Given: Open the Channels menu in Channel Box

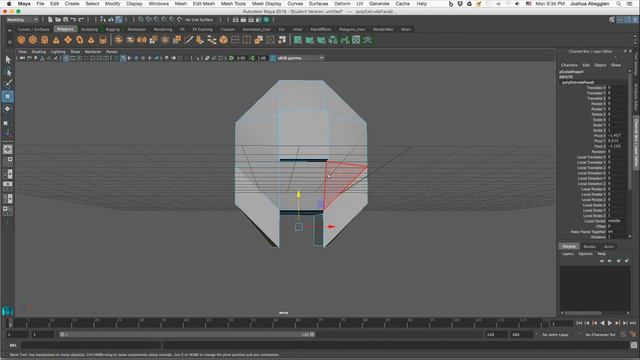Looking at the screenshot, I should coord(569,65).
